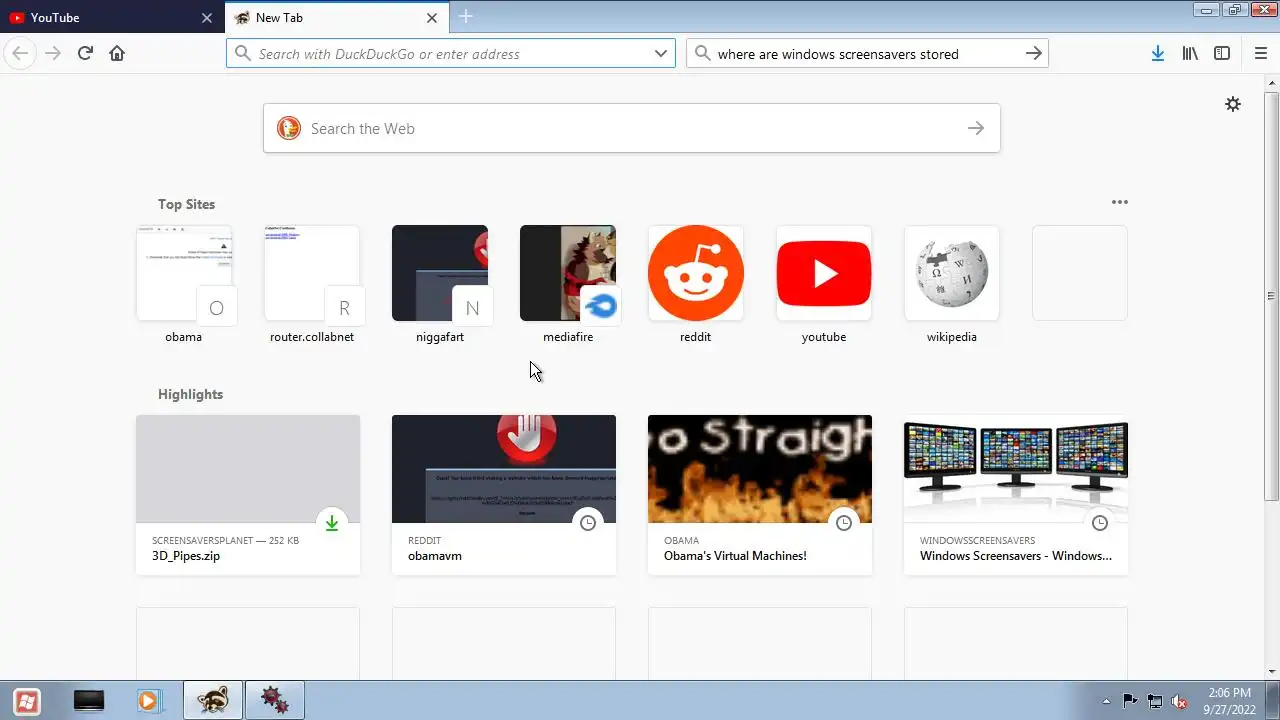Open the 3D_Pipes.zip highlight card

pyautogui.click(x=248, y=495)
